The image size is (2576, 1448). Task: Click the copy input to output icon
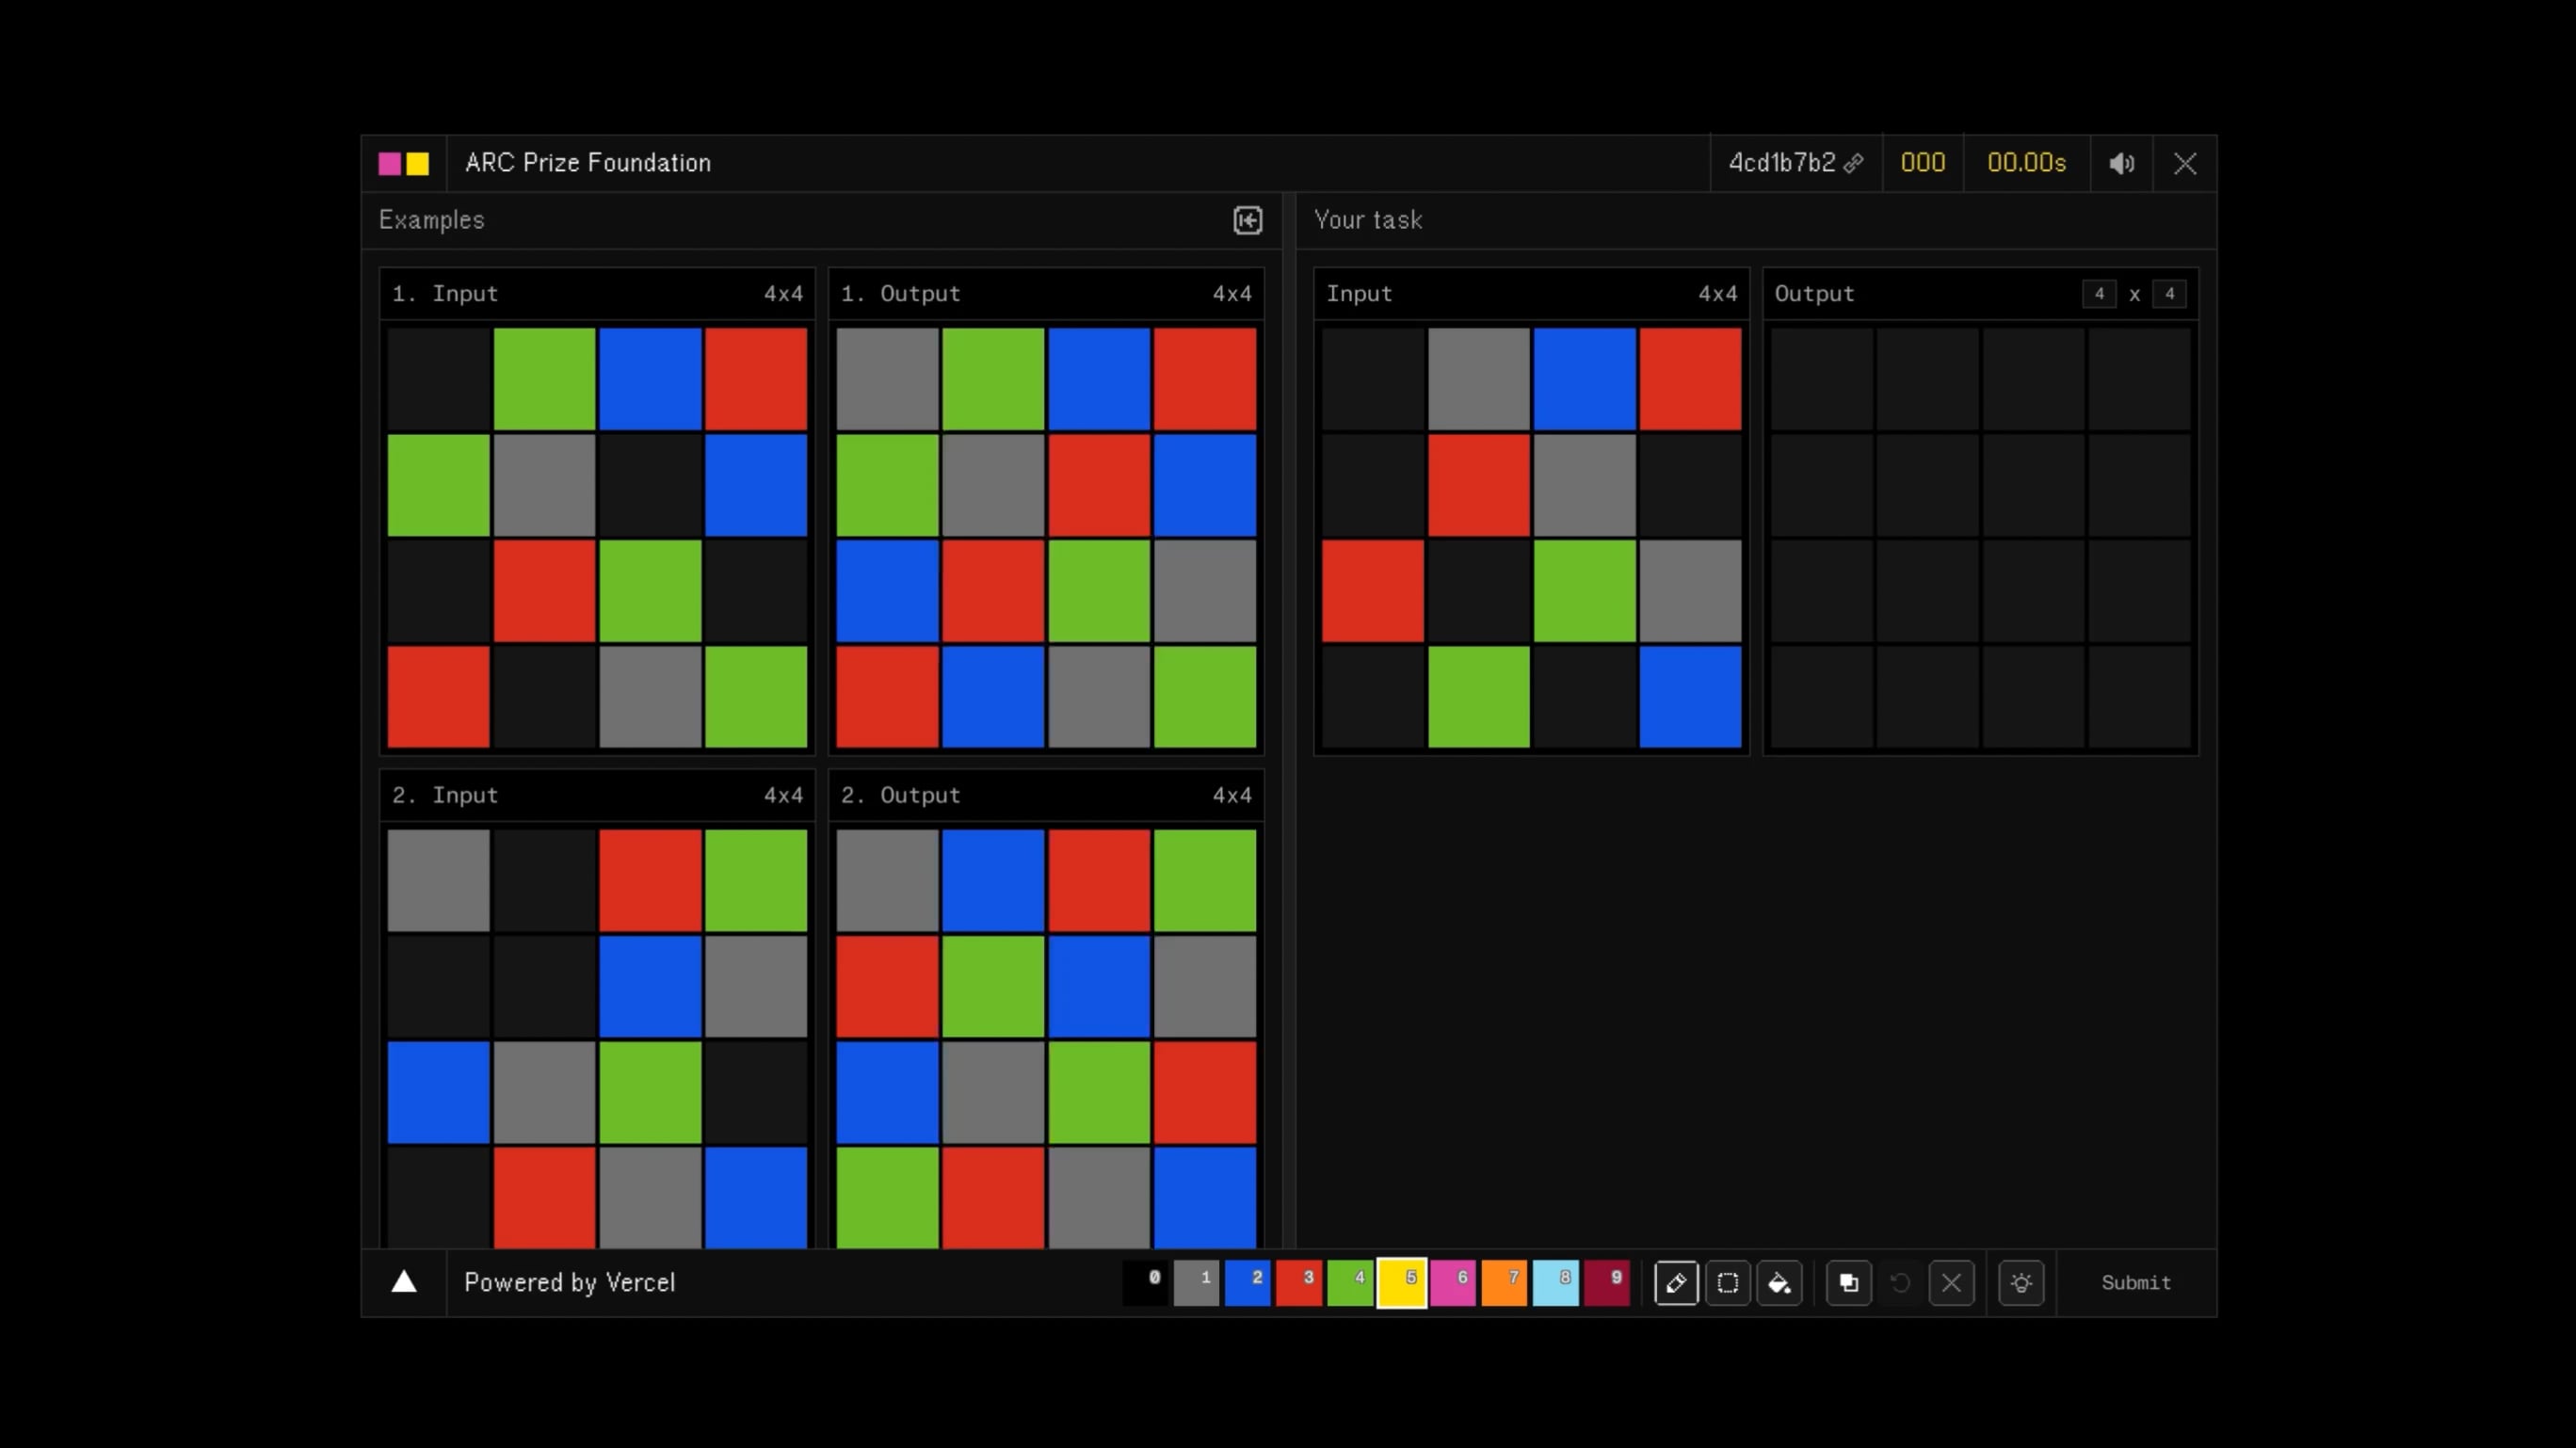(x=1848, y=1283)
